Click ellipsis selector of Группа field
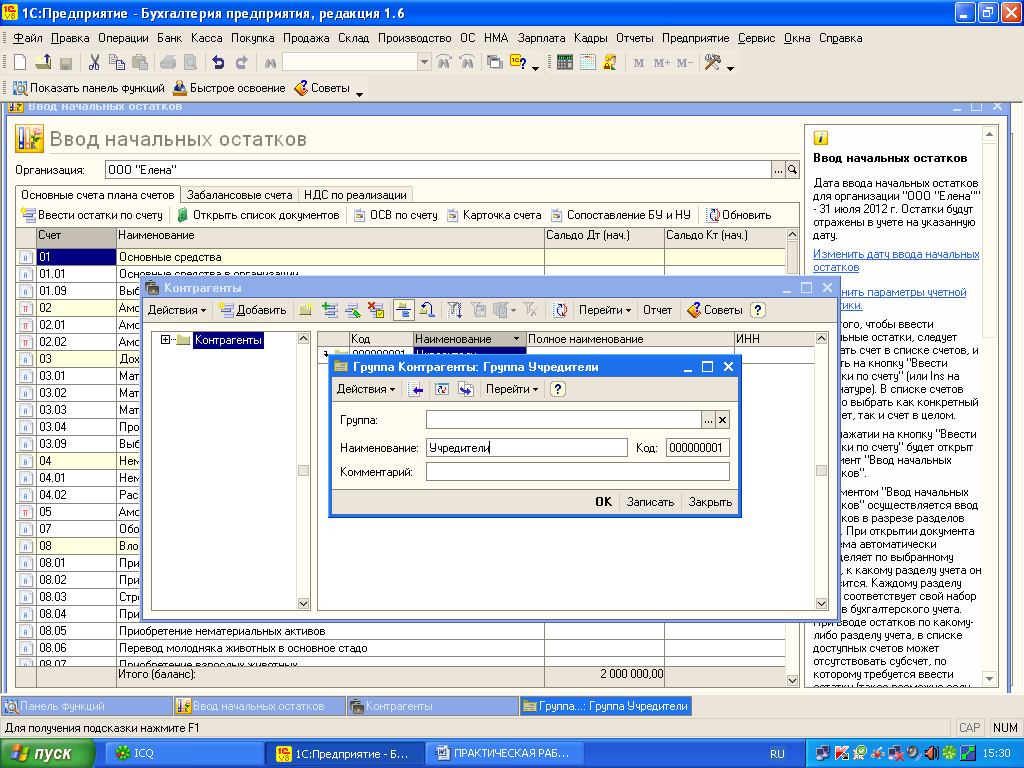1024x768 pixels. click(x=708, y=420)
